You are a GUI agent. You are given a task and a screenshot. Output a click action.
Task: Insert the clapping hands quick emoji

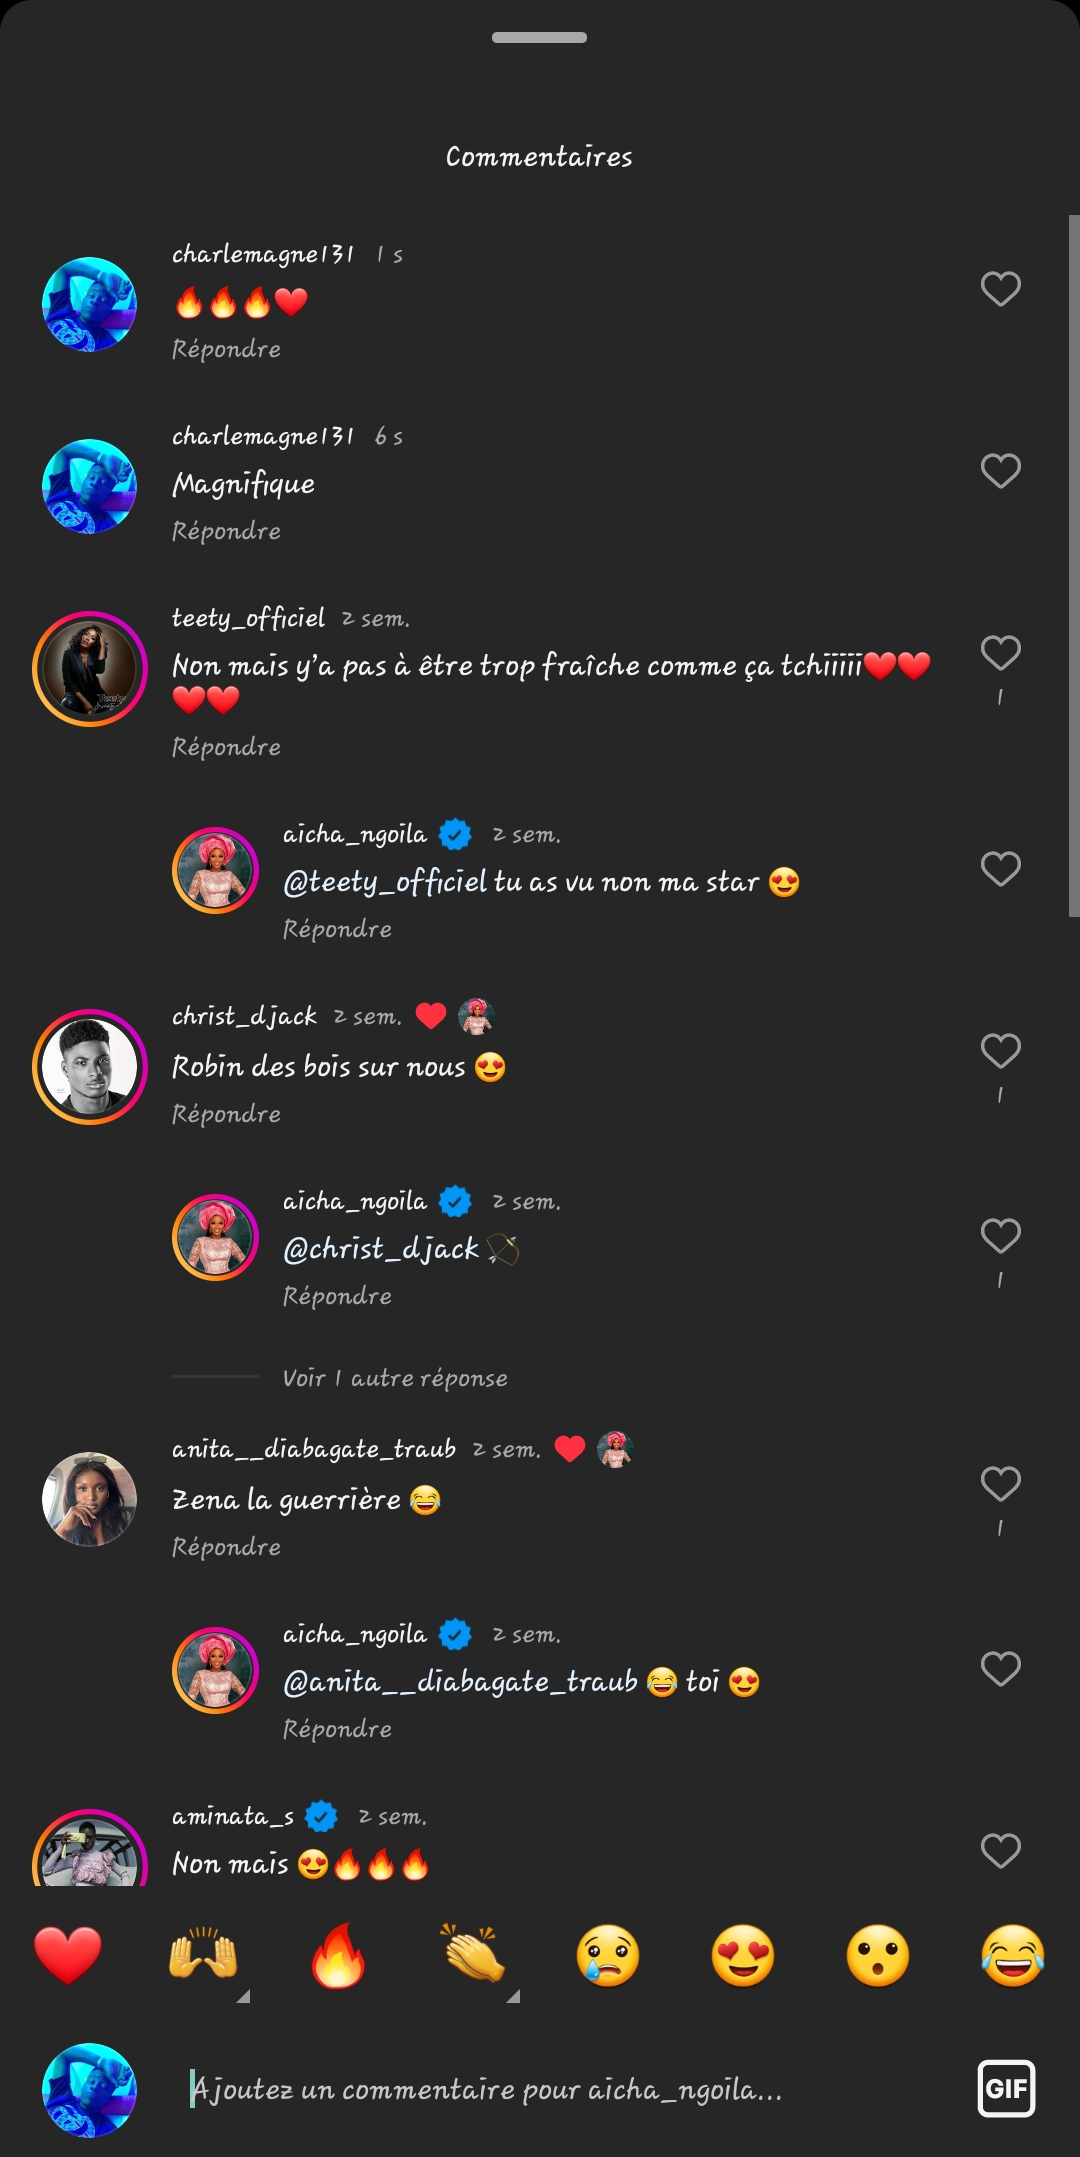[473, 1955]
